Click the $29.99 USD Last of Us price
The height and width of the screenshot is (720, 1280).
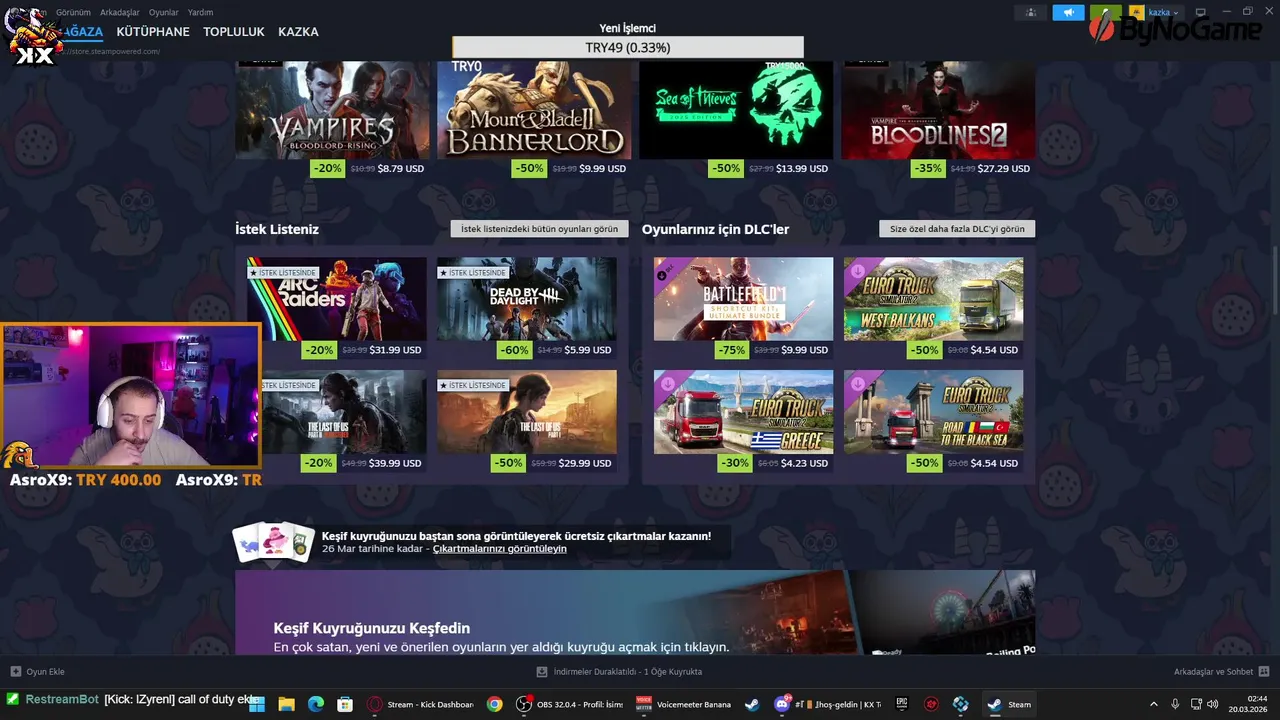pyautogui.click(x=585, y=464)
